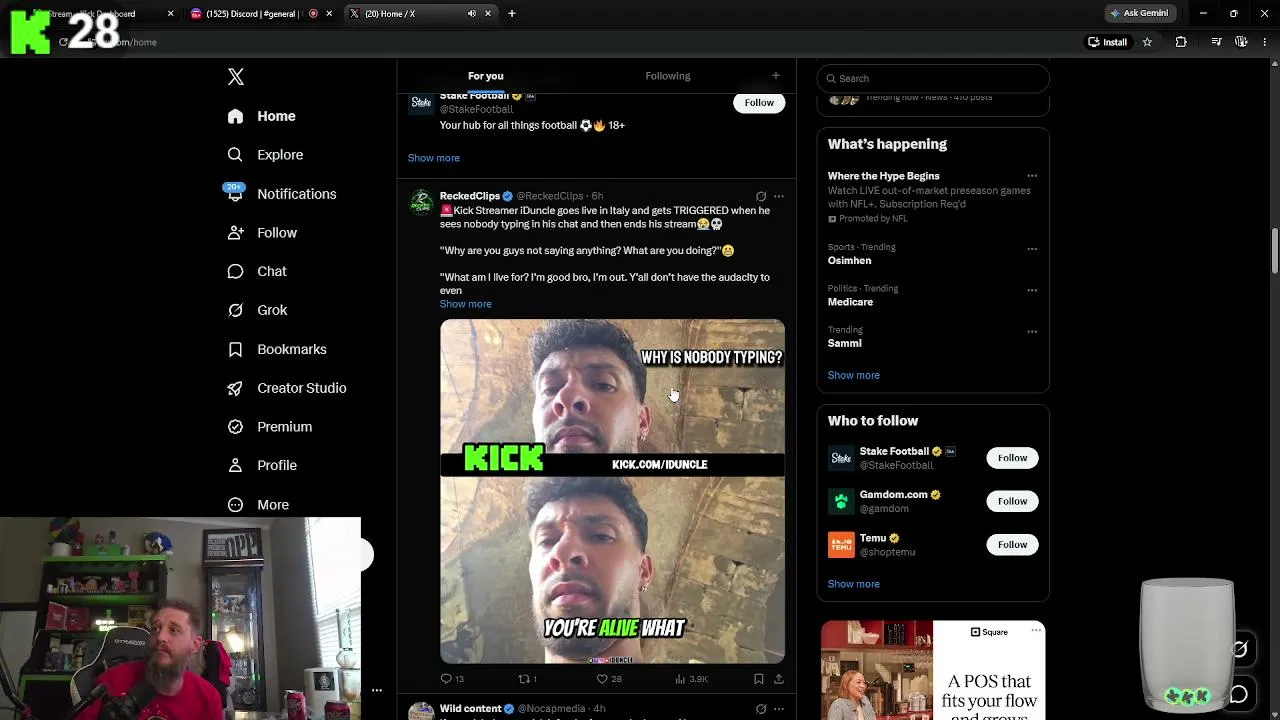Close the Discord browser tab
The width and height of the screenshot is (1280, 720).
click(x=330, y=13)
